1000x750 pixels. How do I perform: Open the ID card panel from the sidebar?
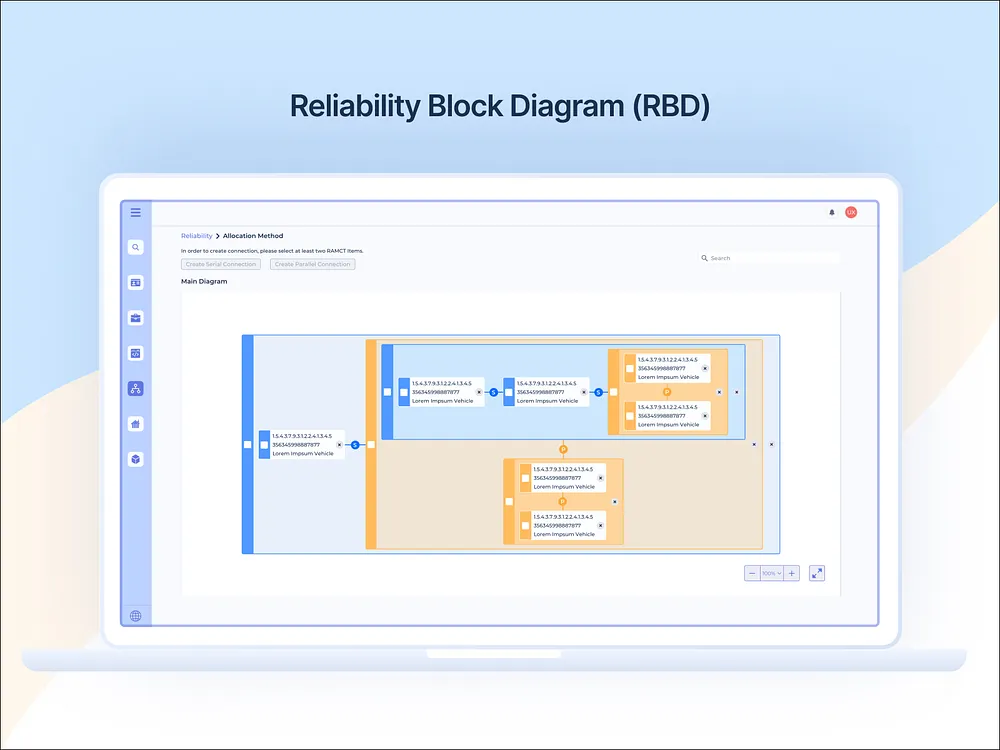(135, 282)
